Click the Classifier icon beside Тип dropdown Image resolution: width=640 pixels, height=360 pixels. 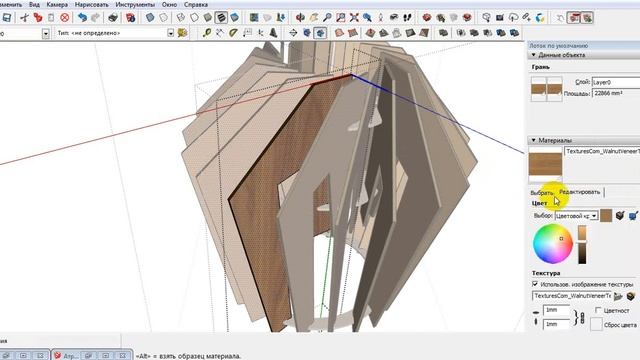click(x=182, y=33)
